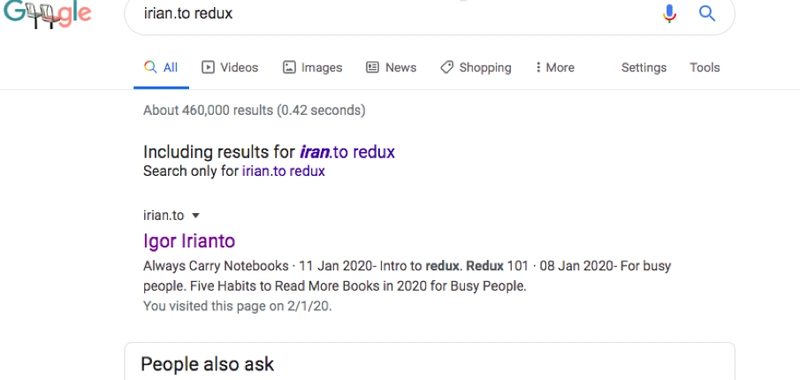Viewport: 800px width, 380px height.
Task: Click the three-dot More icon
Action: coord(538,67)
